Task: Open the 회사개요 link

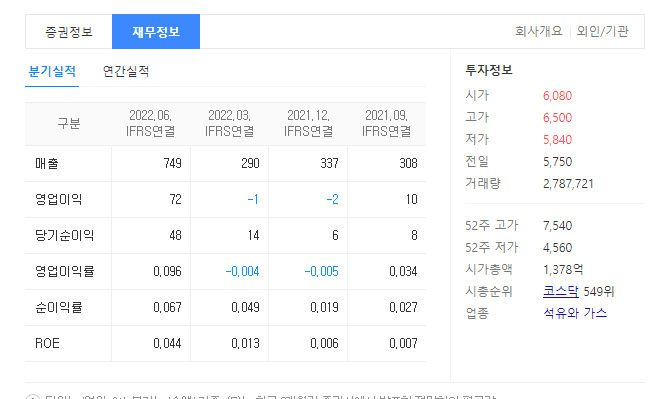Action: [x=539, y=31]
